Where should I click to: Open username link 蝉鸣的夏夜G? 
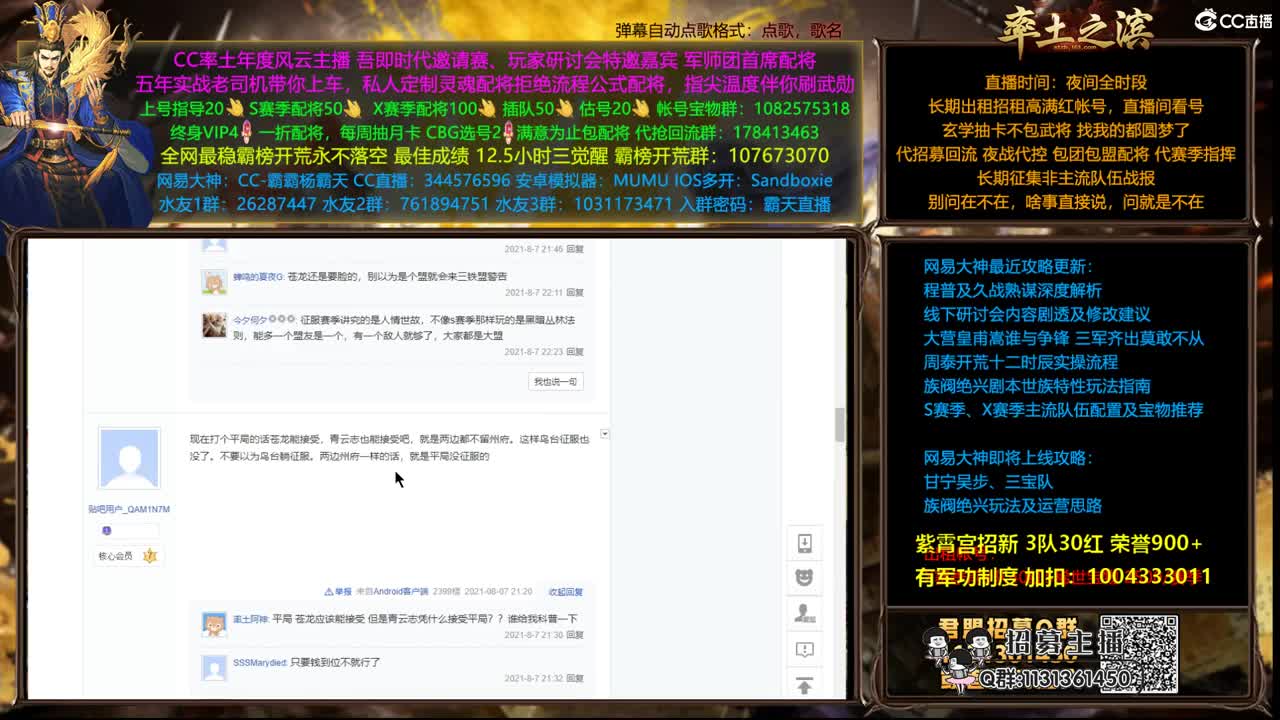(x=258, y=276)
